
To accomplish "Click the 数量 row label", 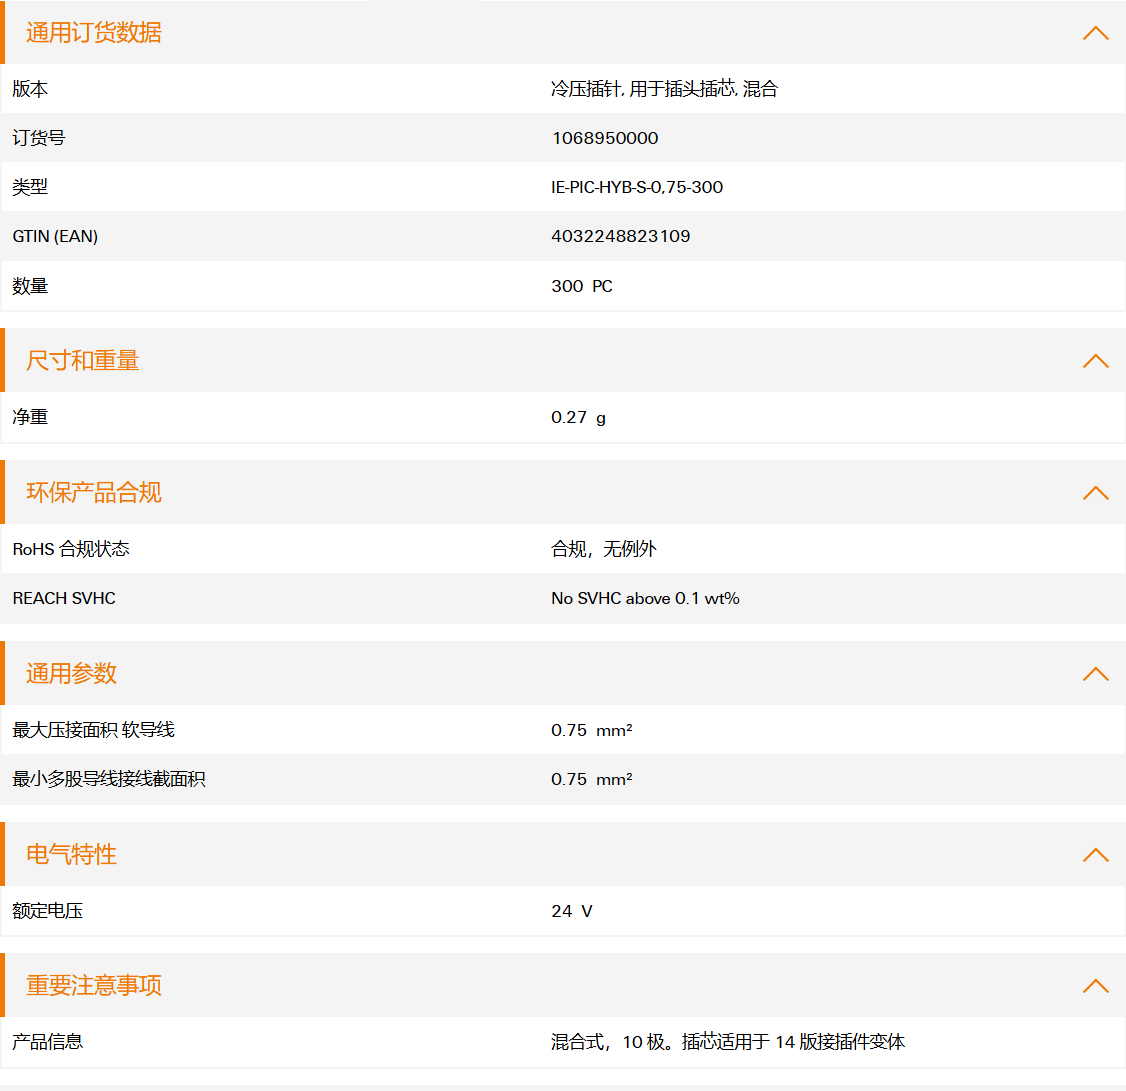I will (30, 286).
